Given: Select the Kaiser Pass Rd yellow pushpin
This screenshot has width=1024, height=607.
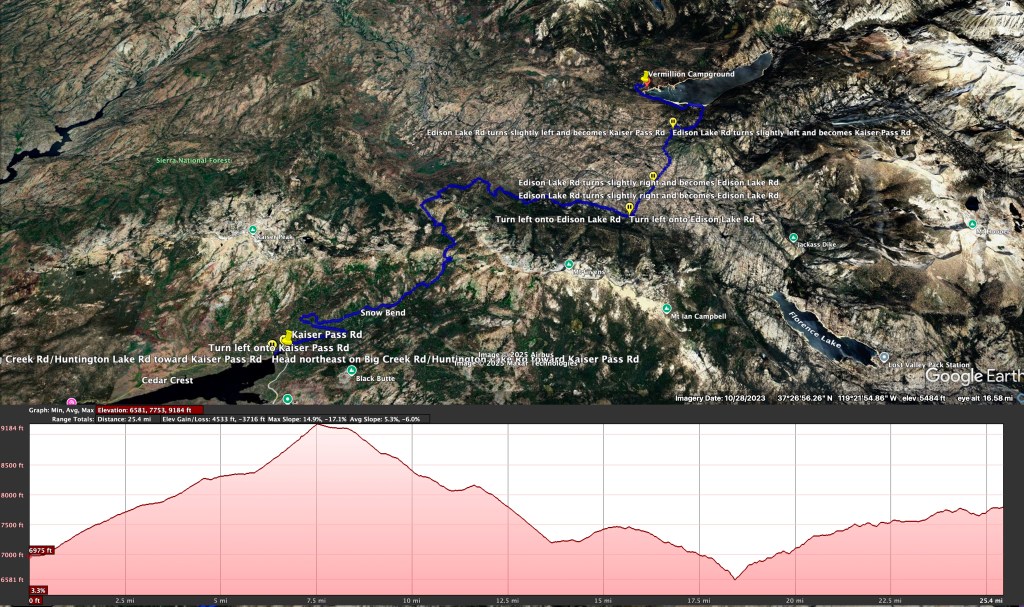Looking at the screenshot, I should 288,336.
